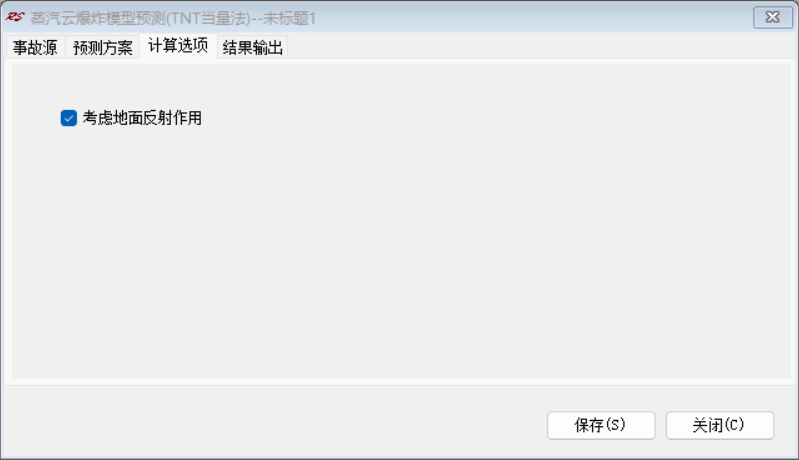
Task: View accident source settings via 事故源
Action: click(35, 47)
